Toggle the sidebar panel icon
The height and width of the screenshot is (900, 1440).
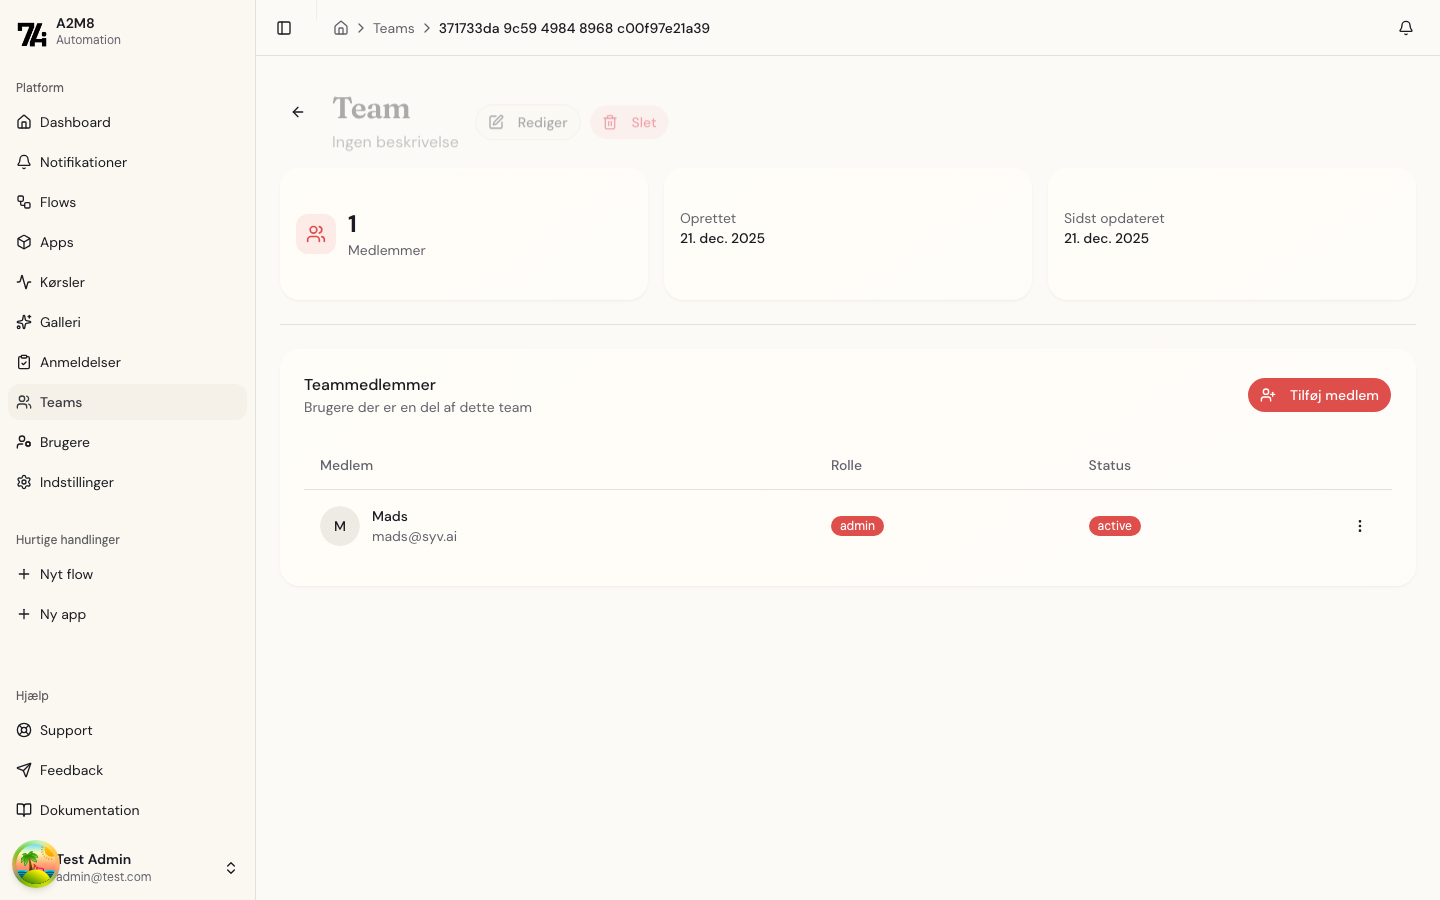(284, 28)
